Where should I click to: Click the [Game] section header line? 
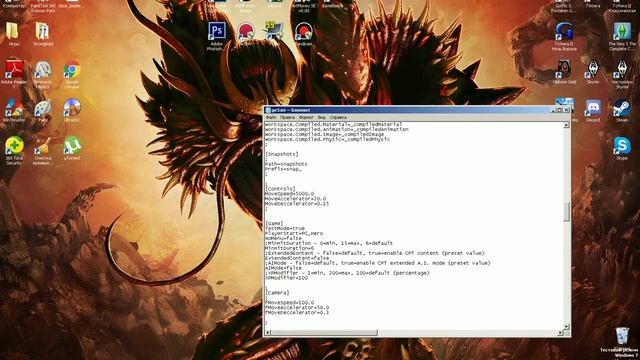click(274, 223)
